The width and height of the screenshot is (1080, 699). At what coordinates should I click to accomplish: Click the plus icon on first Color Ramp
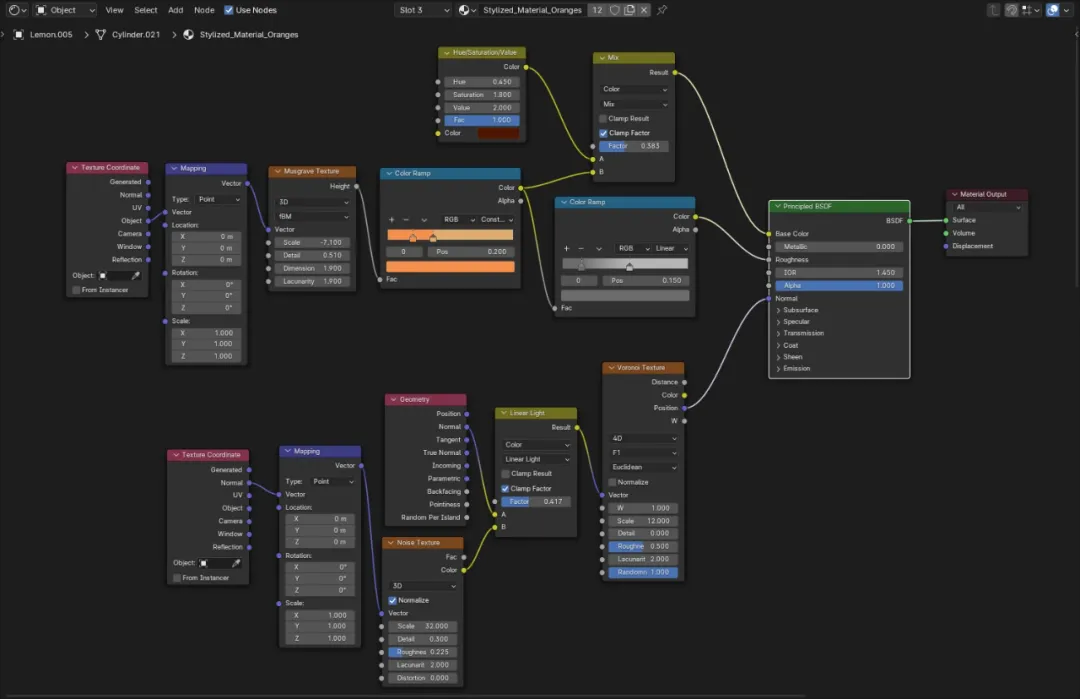tap(391, 220)
